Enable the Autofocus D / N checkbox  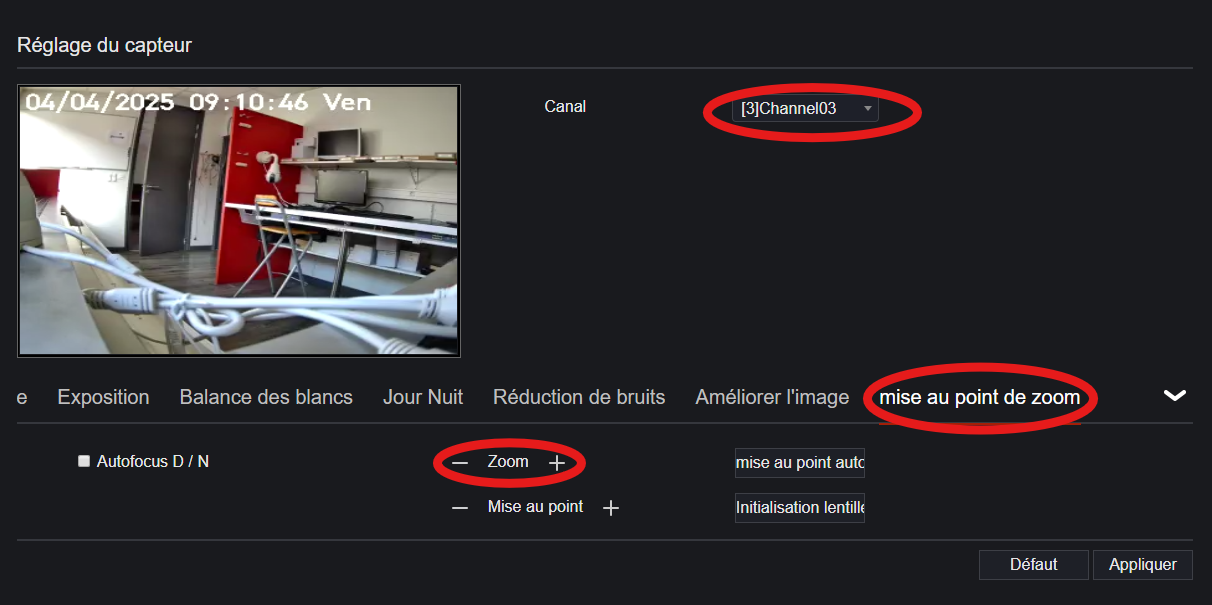click(x=84, y=461)
